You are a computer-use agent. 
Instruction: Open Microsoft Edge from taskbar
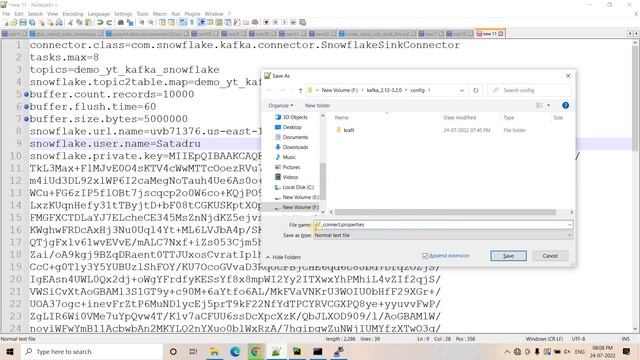(x=235, y=351)
